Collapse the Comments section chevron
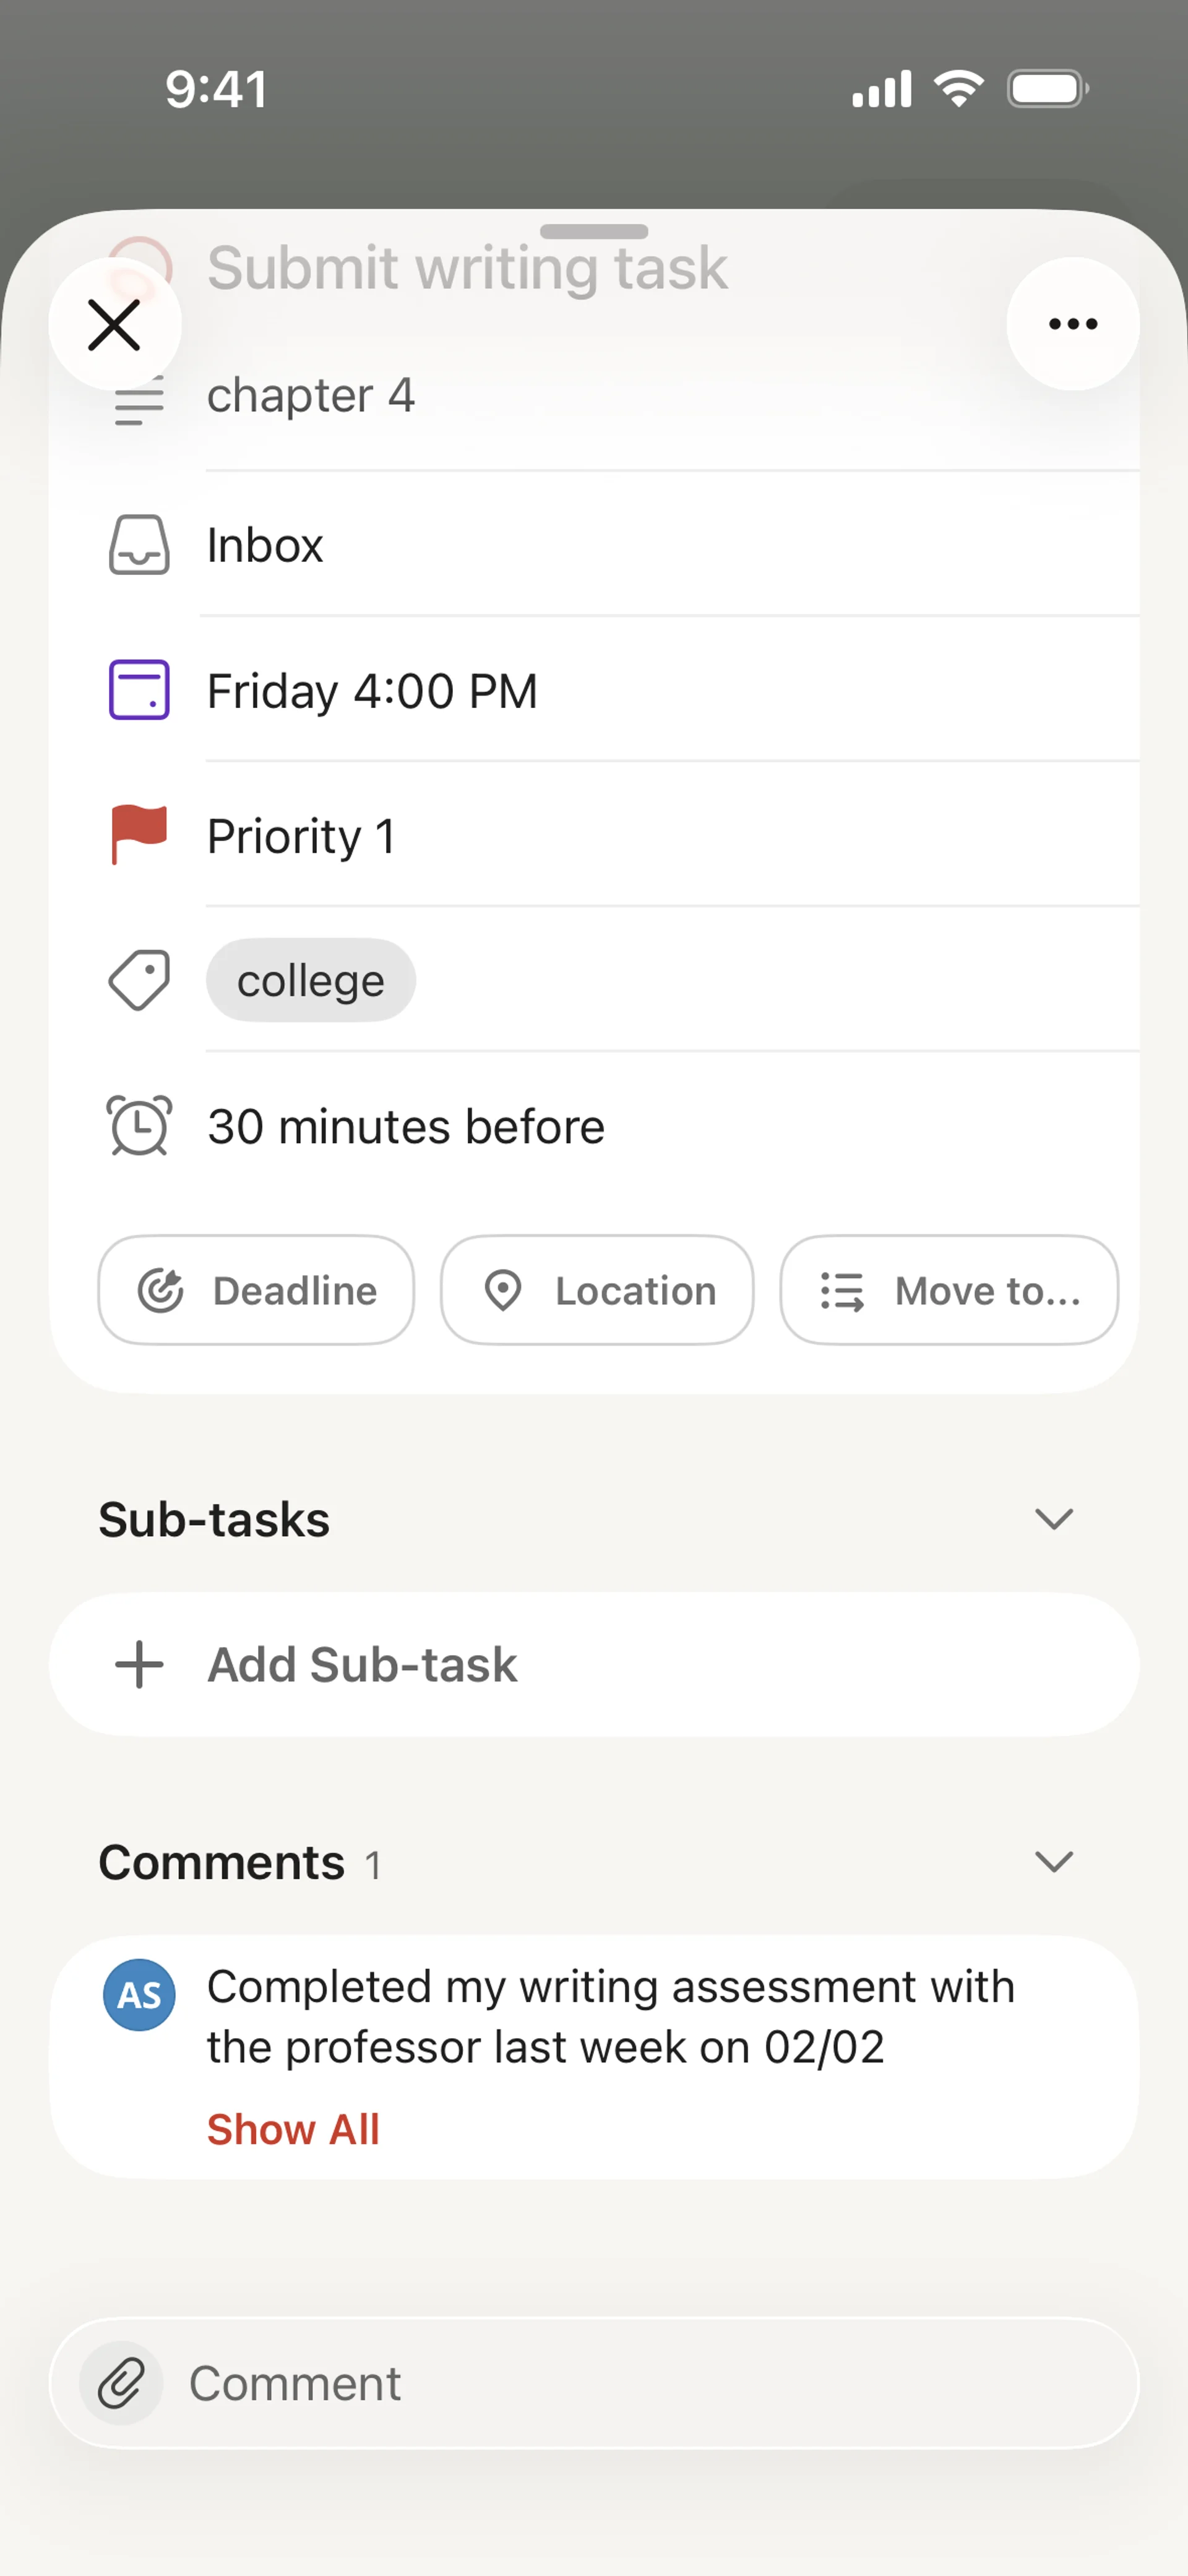 (x=1053, y=1861)
